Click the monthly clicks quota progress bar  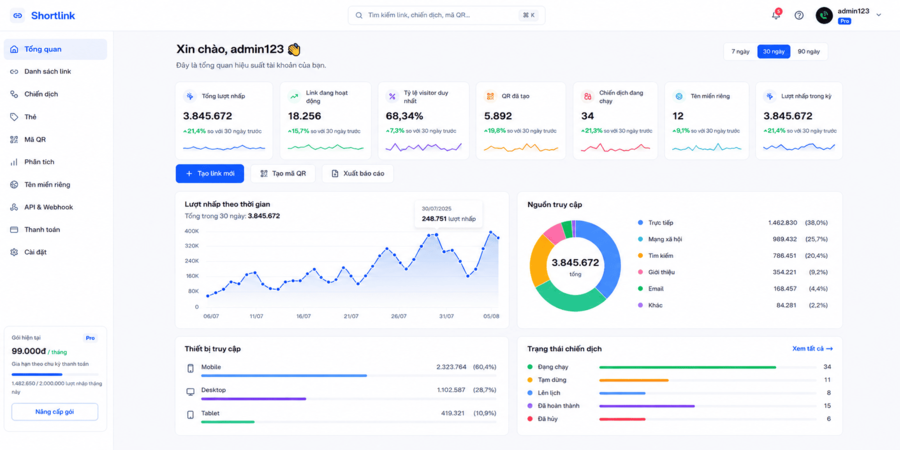pos(55,375)
